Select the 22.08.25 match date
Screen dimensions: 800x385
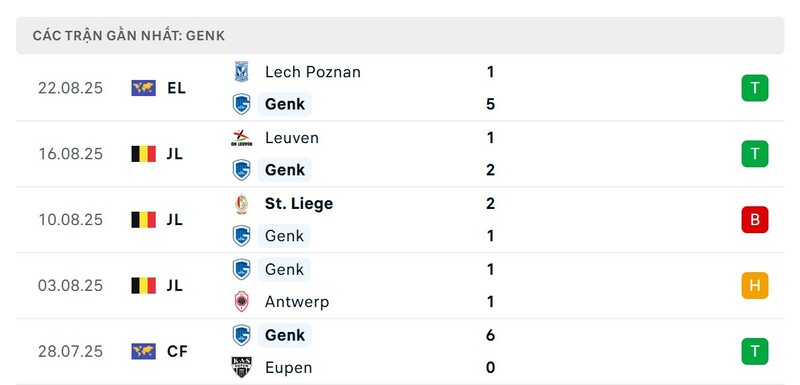[70, 88]
